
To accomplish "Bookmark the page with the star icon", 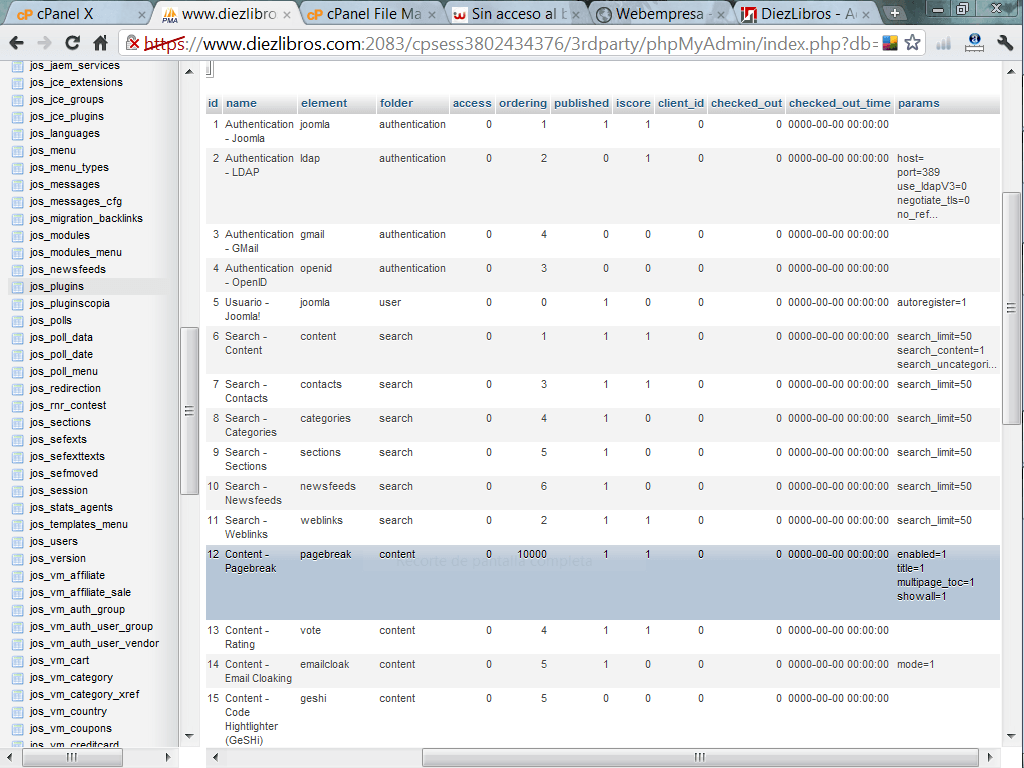I will (912, 43).
